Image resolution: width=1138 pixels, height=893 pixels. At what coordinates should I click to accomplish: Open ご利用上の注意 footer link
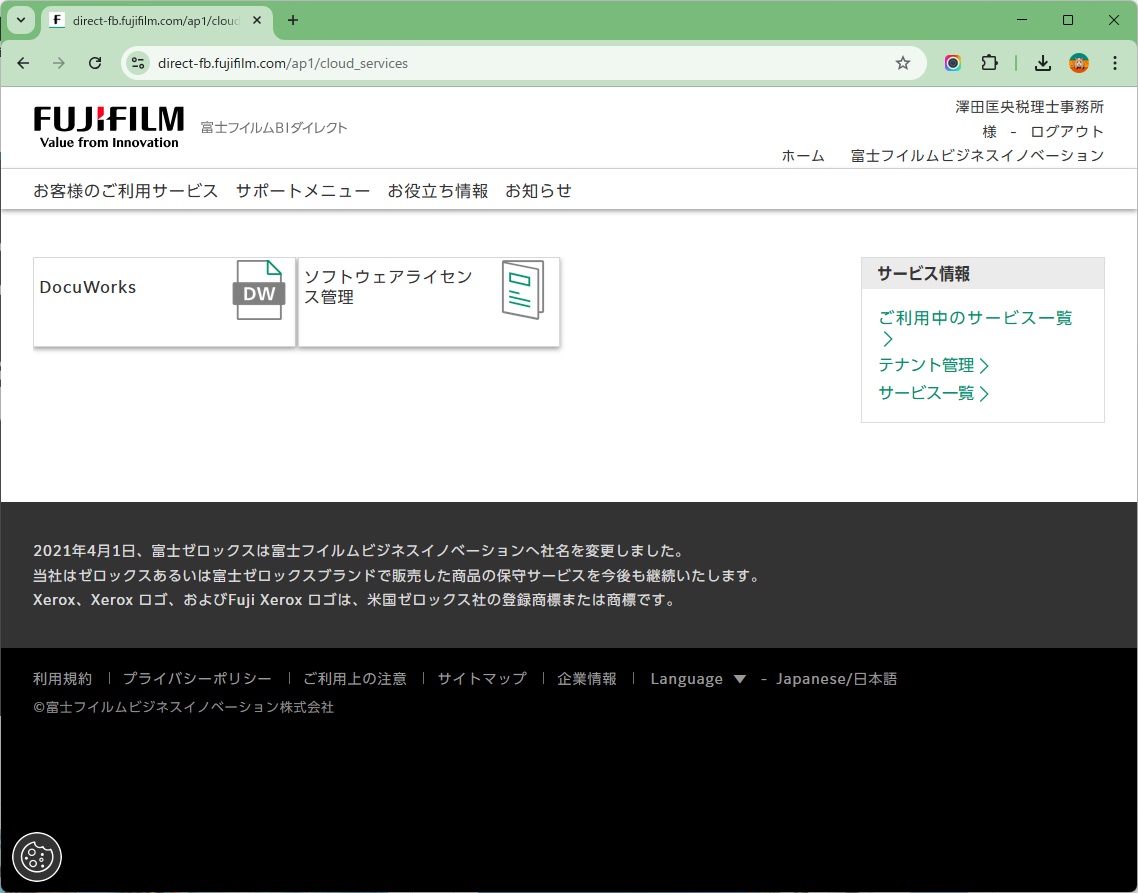355,679
